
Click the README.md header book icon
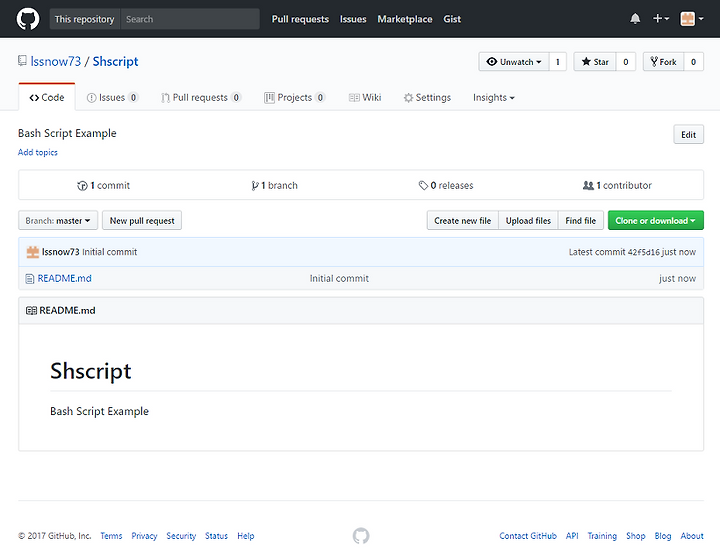point(31,311)
